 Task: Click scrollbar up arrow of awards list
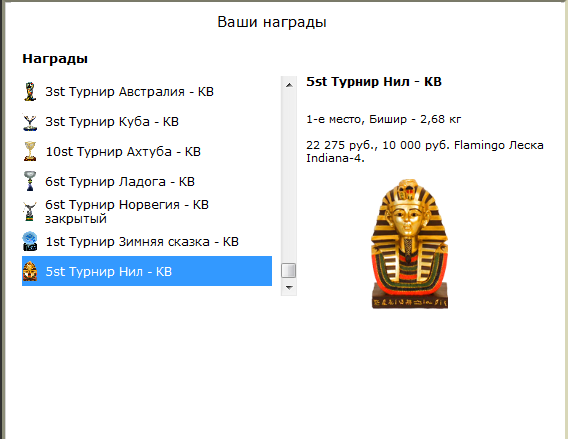tap(289, 85)
